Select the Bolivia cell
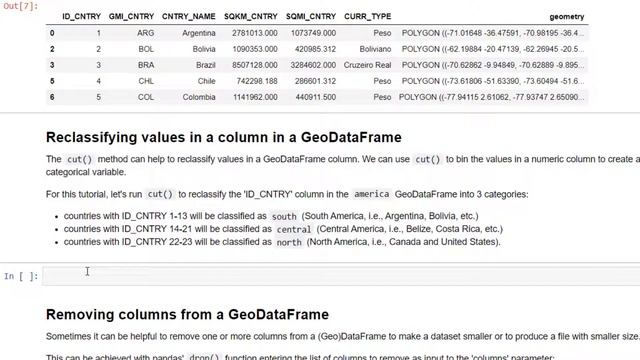 click(x=204, y=49)
